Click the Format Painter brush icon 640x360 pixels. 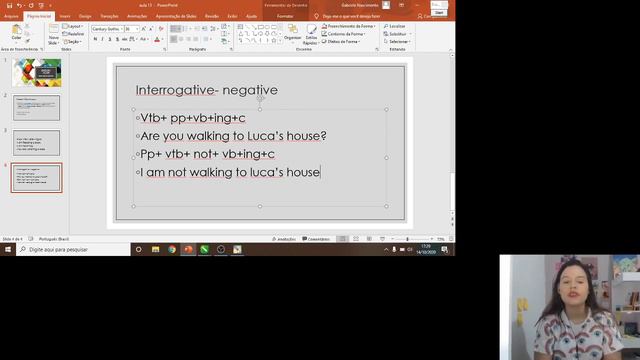click(27, 41)
